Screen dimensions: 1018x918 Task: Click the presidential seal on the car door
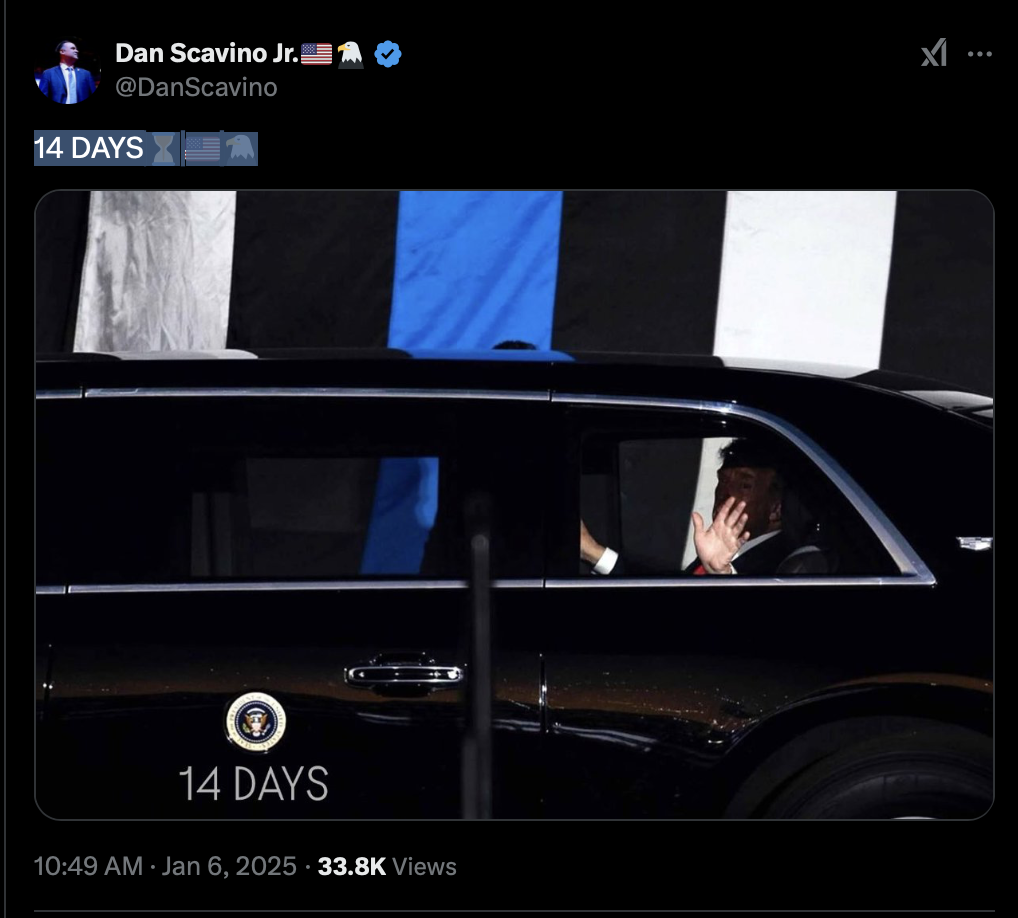tap(256, 722)
